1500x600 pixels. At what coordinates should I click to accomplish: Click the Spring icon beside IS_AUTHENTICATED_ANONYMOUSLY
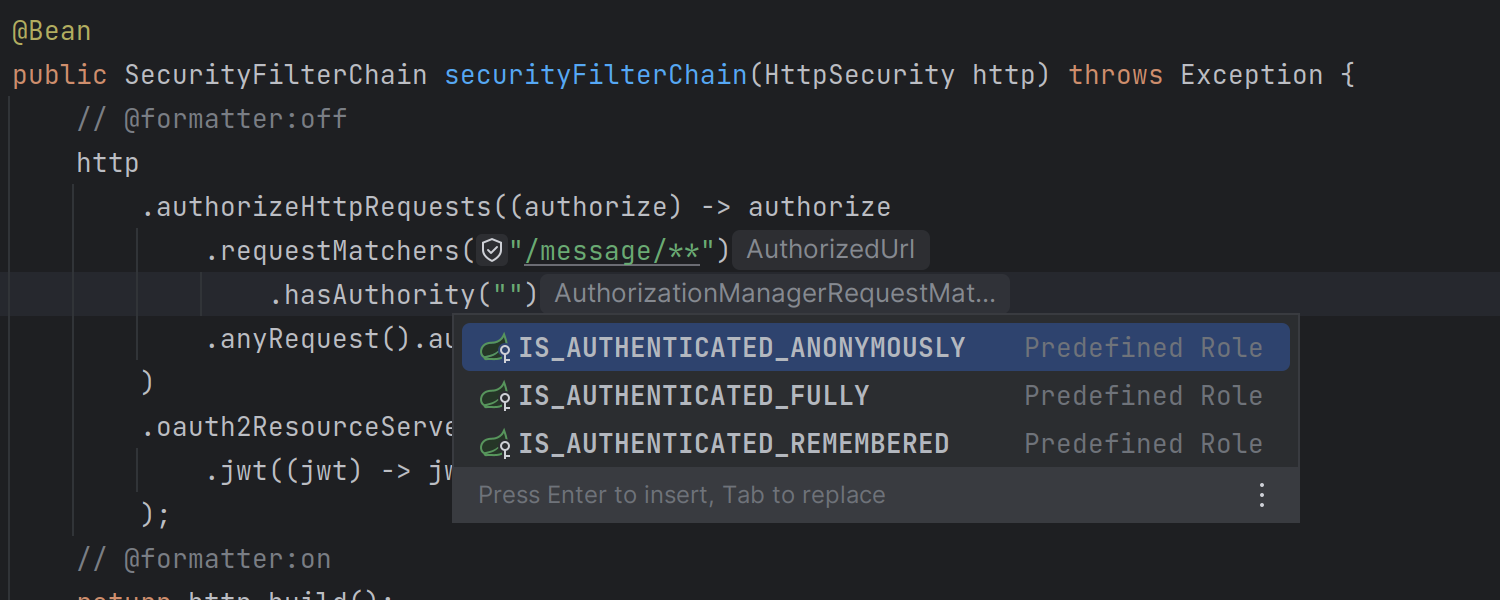point(496,348)
